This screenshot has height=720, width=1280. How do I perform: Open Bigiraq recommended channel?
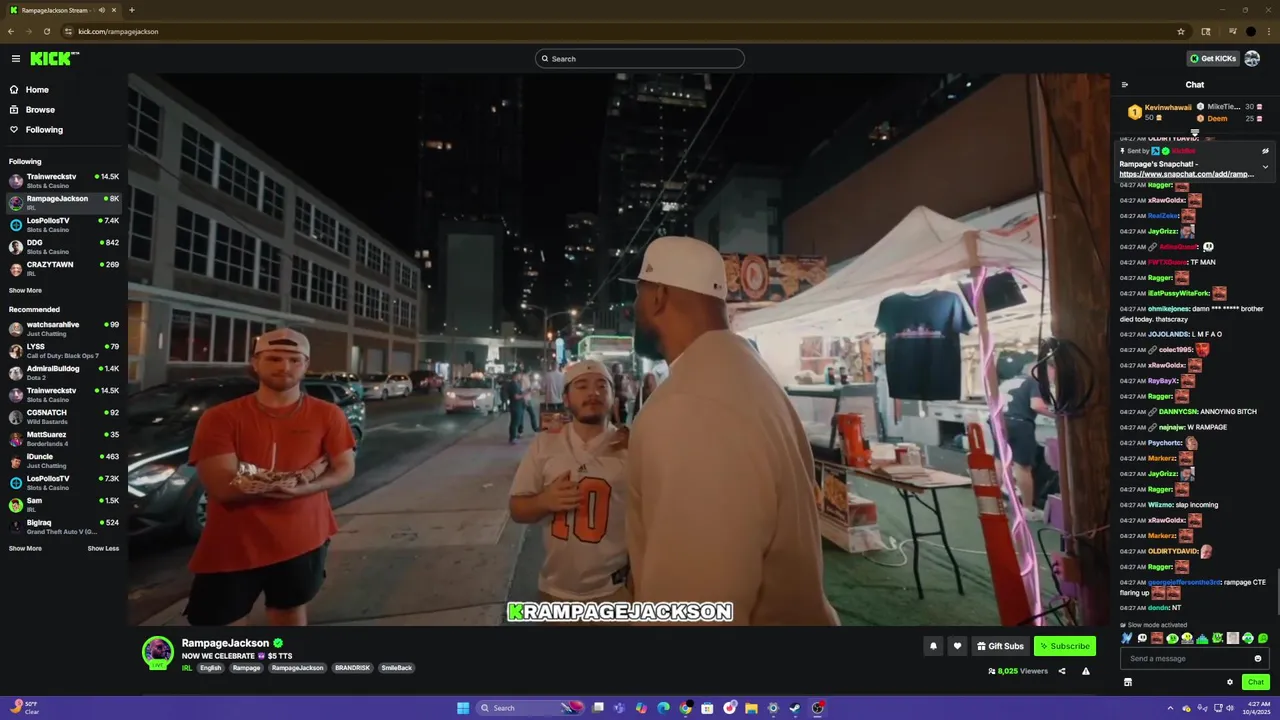click(x=64, y=527)
